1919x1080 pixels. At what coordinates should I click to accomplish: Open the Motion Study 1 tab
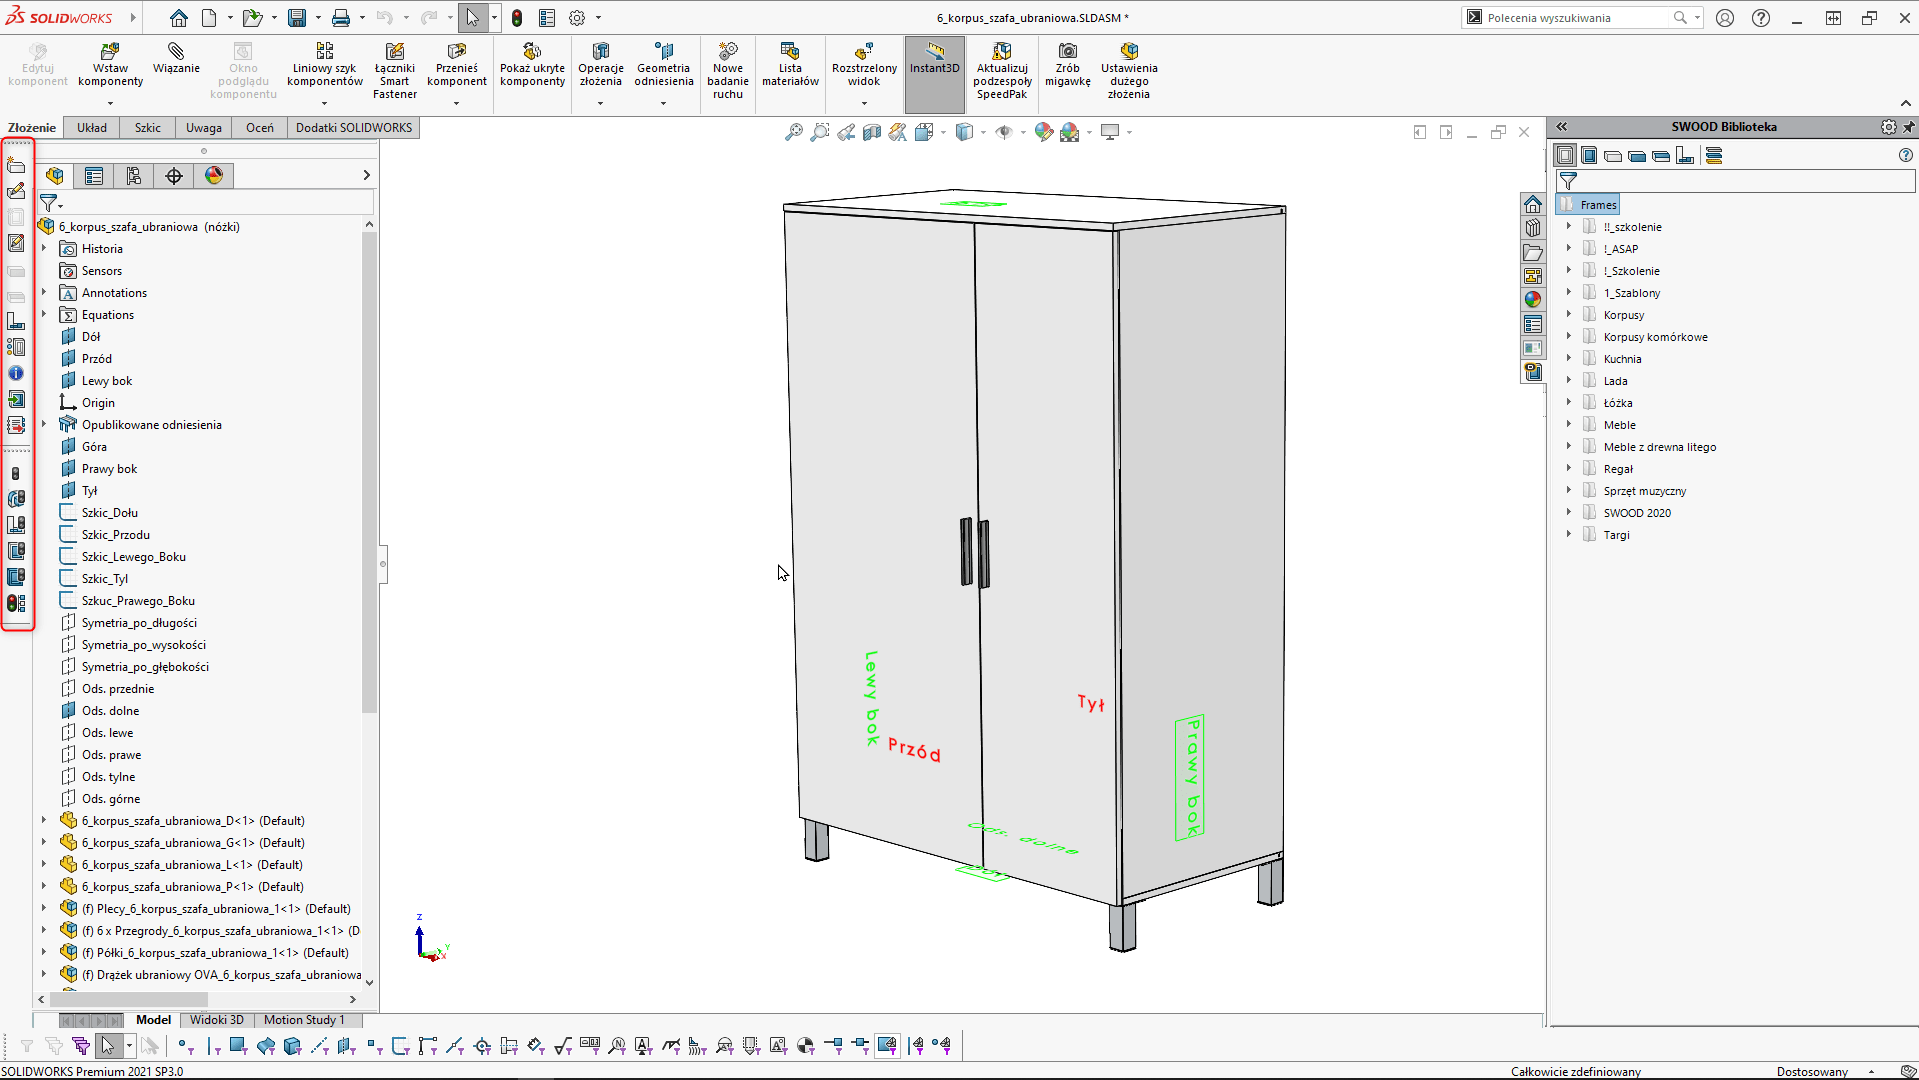pos(304,1020)
